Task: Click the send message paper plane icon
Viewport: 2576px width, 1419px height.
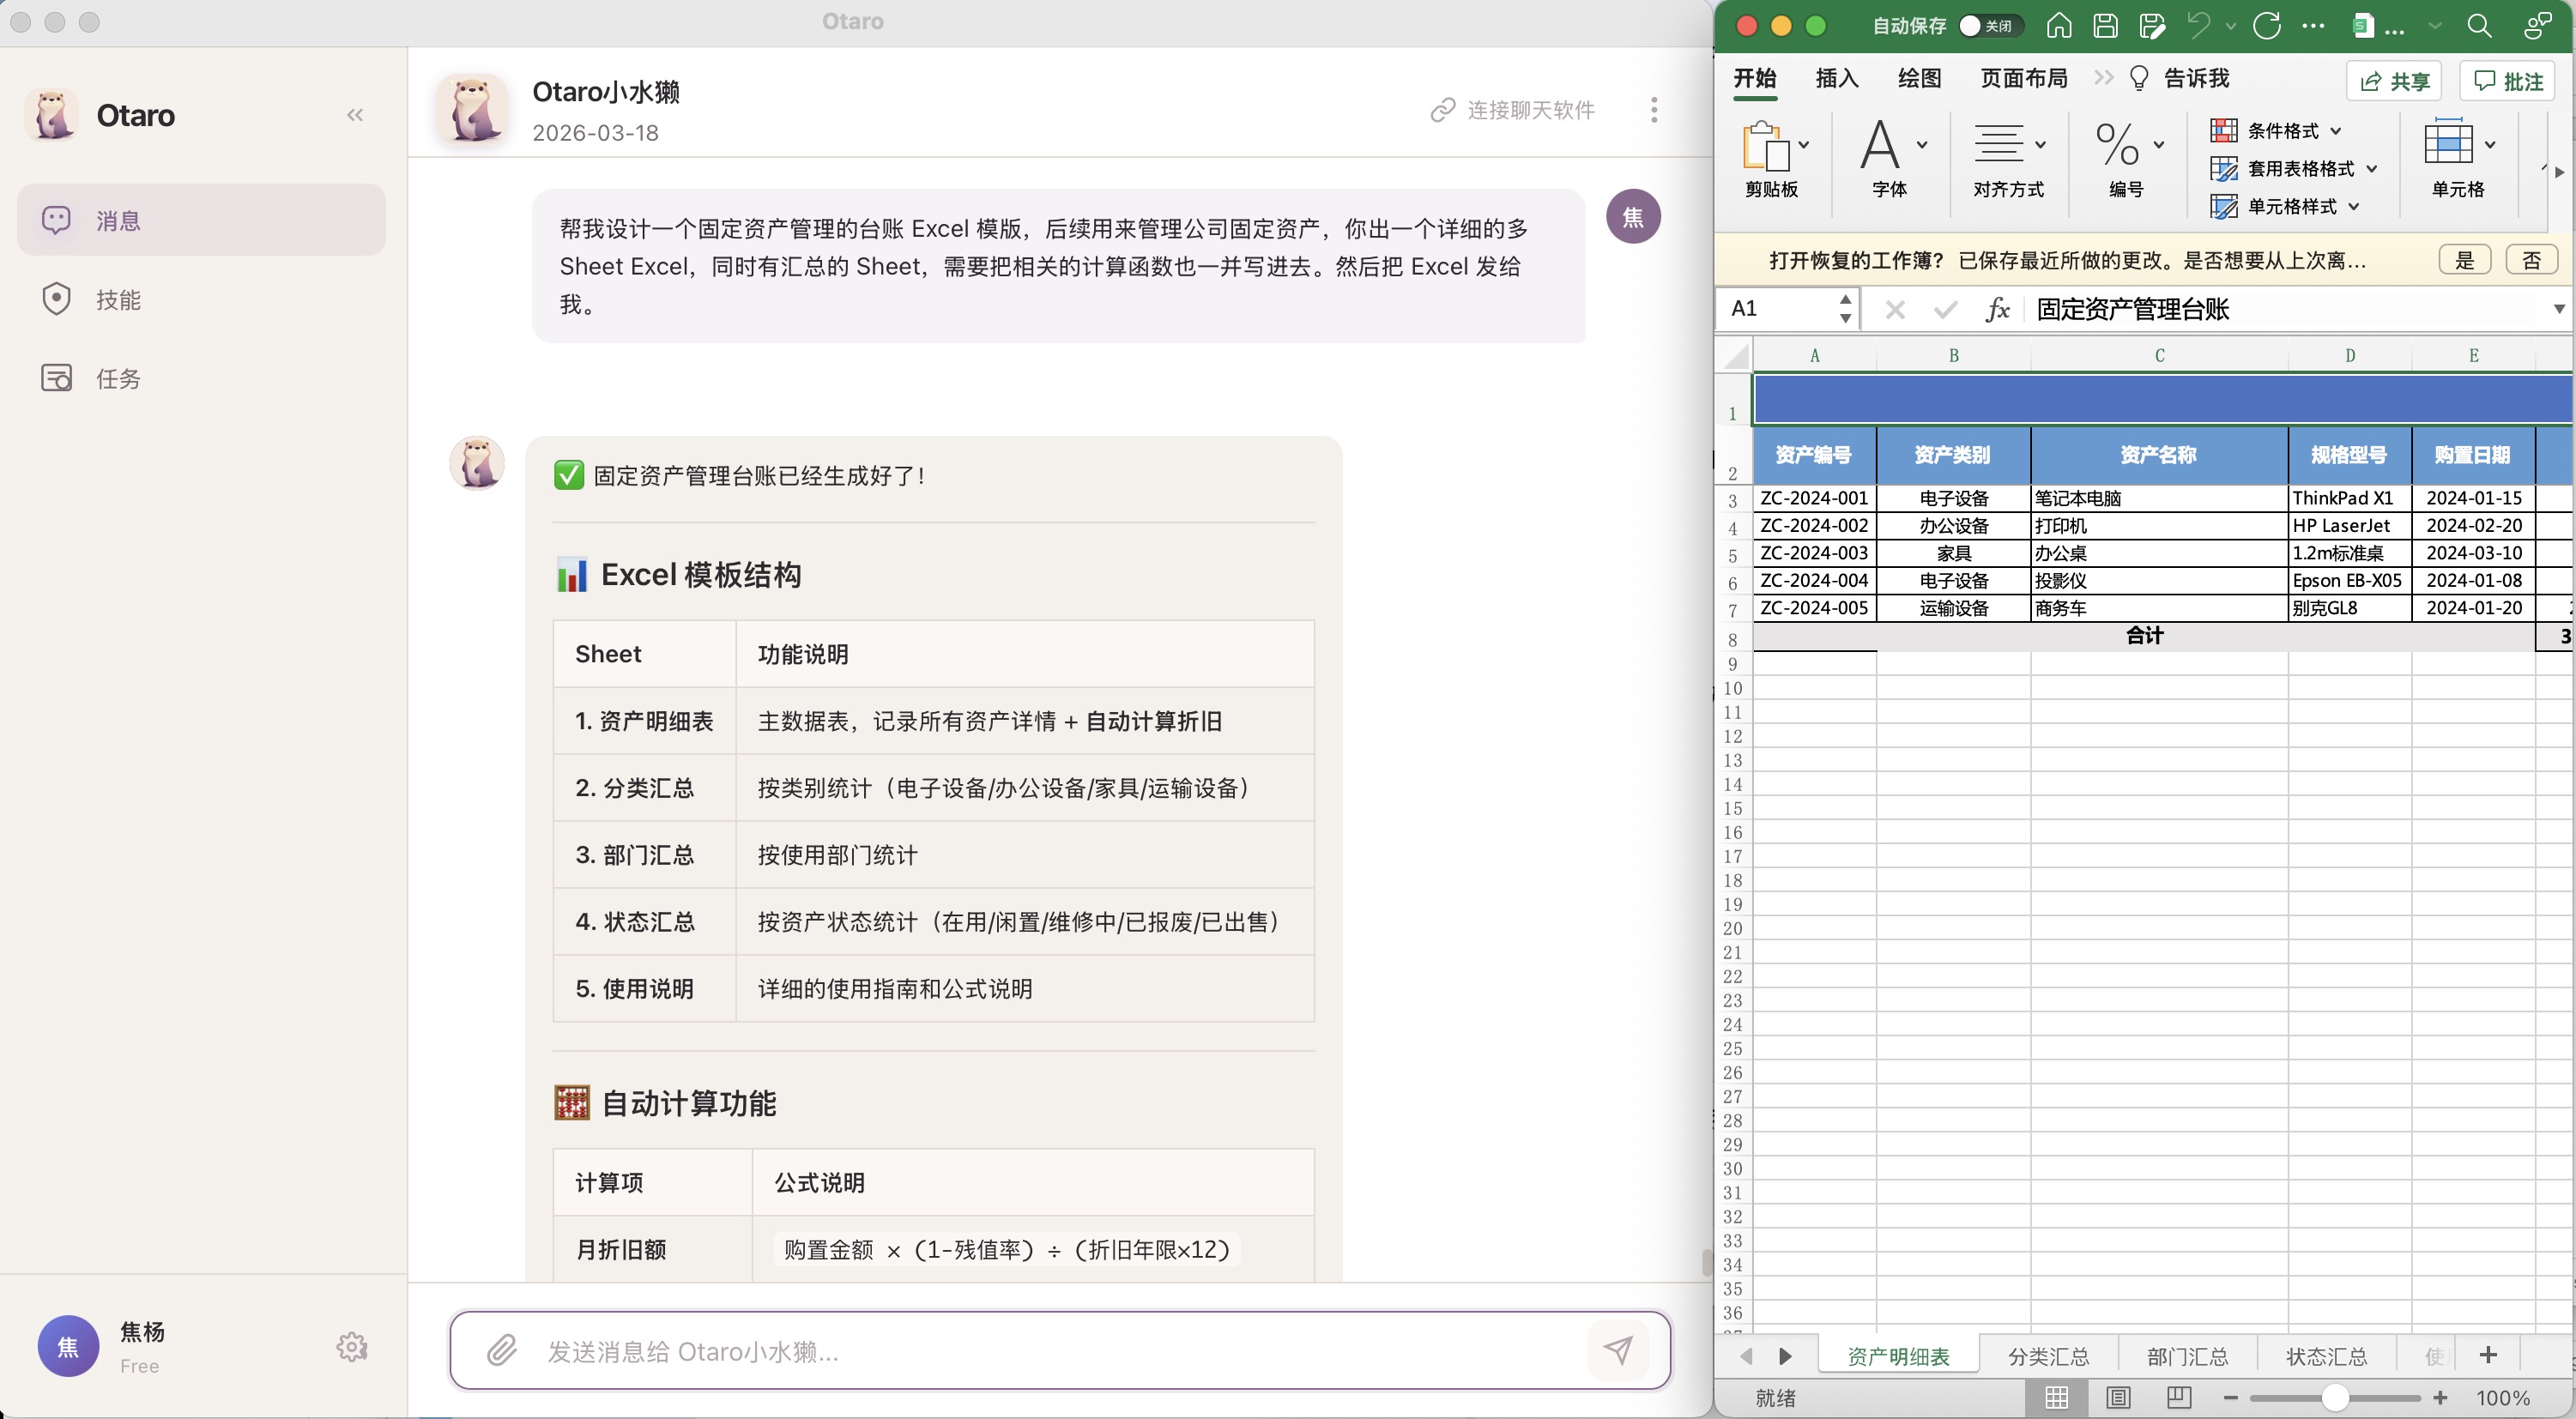Action: (x=1617, y=1350)
